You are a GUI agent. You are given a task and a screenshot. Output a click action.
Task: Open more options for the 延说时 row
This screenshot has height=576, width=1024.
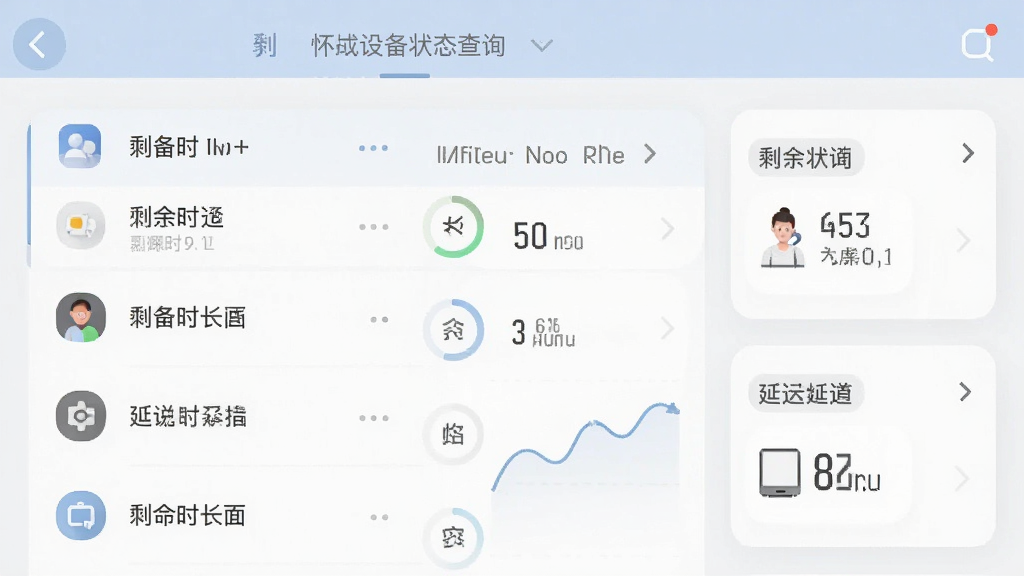click(374, 418)
